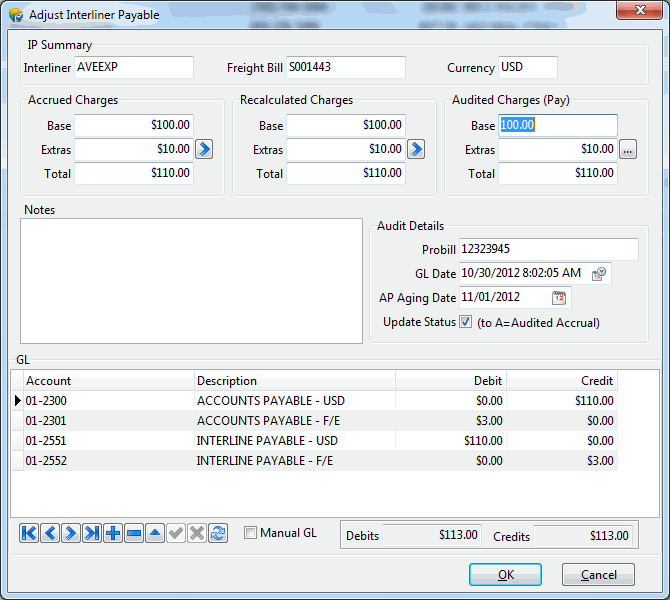
Task: Click the Credits total $113.00 field
Action: [x=583, y=535]
